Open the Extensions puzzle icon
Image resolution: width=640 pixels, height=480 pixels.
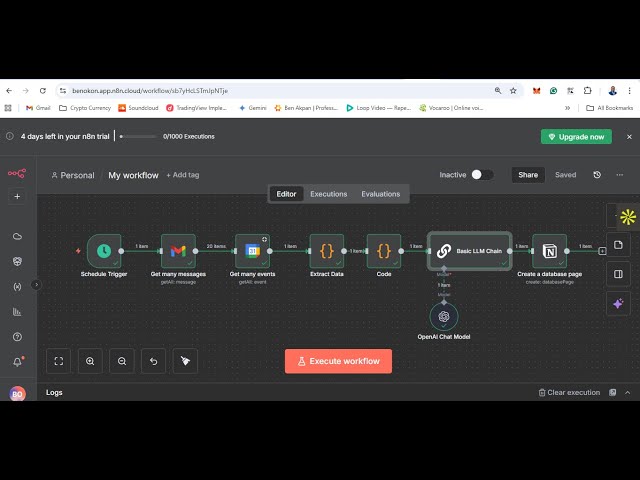point(587,91)
